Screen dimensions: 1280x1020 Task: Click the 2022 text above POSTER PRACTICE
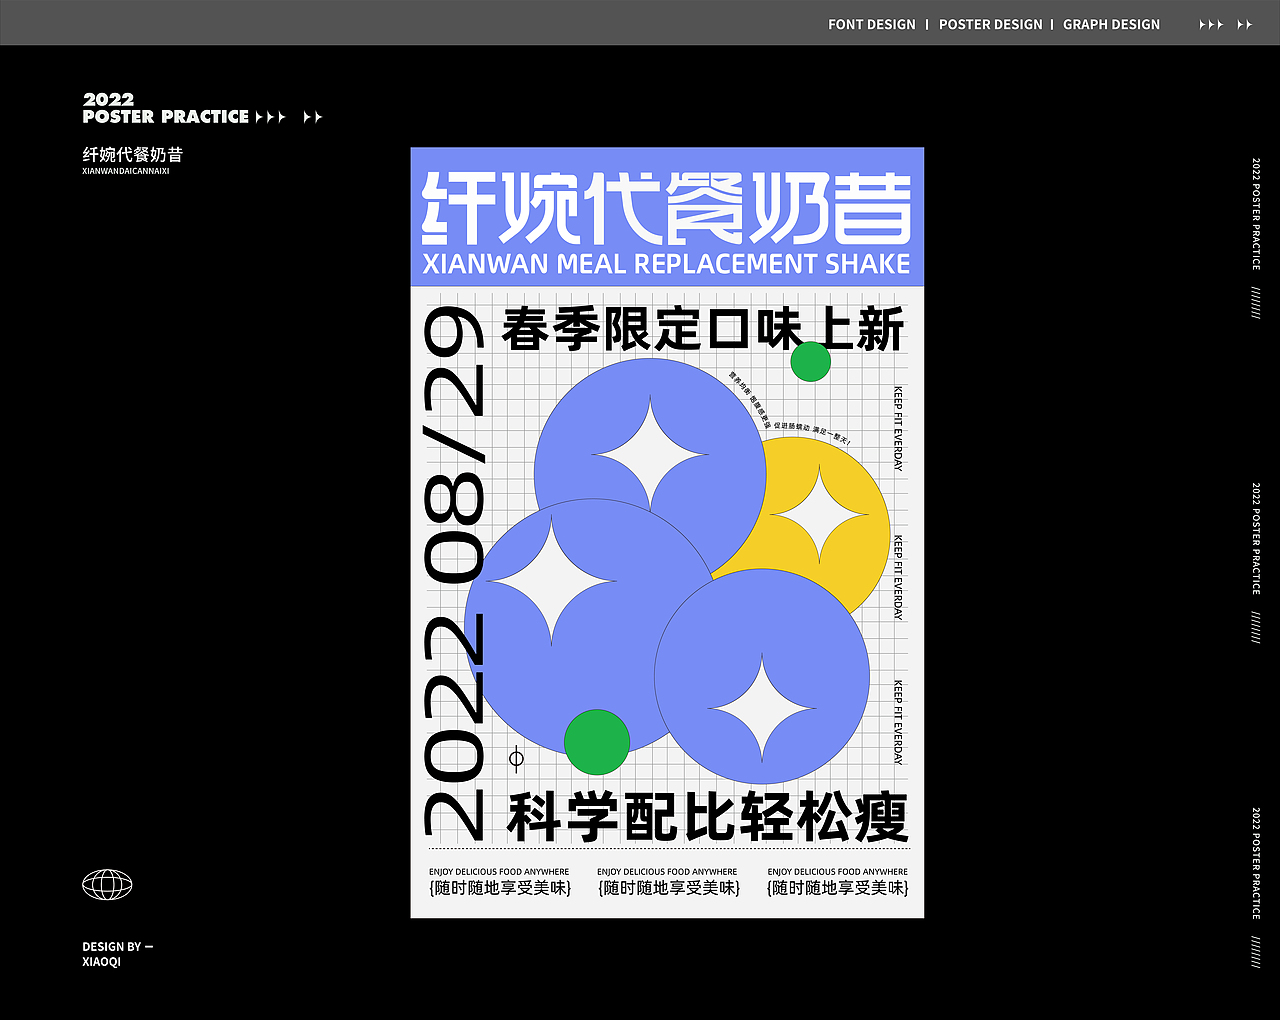coord(108,99)
